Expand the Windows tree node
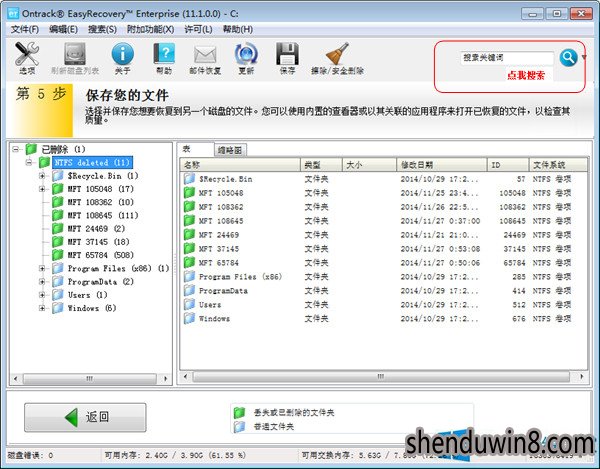This screenshot has height=469, width=600. pos(42,308)
